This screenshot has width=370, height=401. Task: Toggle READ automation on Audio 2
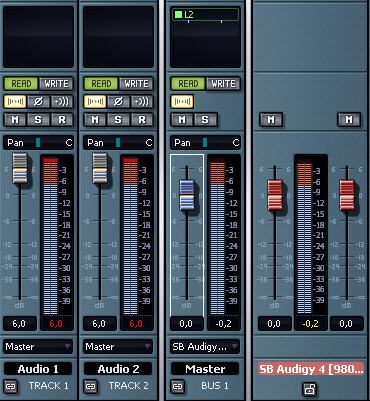click(x=101, y=84)
